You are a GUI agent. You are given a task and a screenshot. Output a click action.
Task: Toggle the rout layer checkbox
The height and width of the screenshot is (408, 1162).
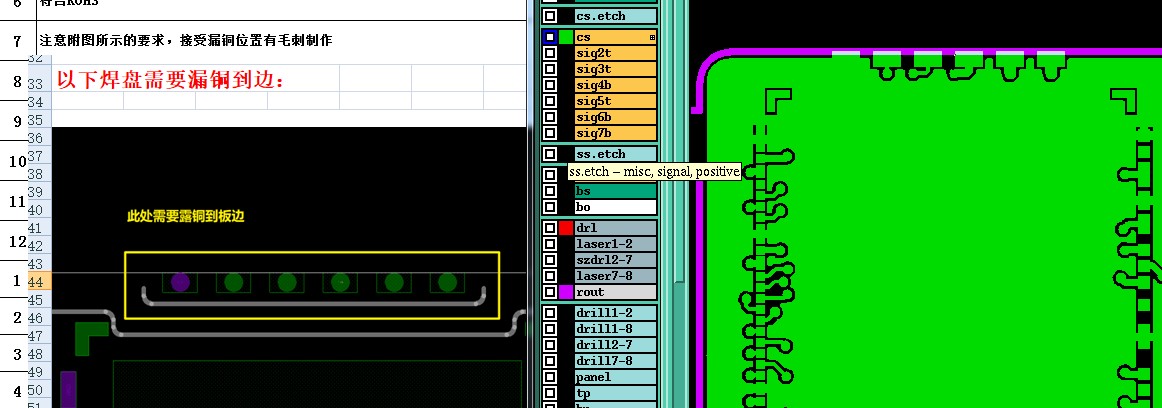click(x=550, y=292)
